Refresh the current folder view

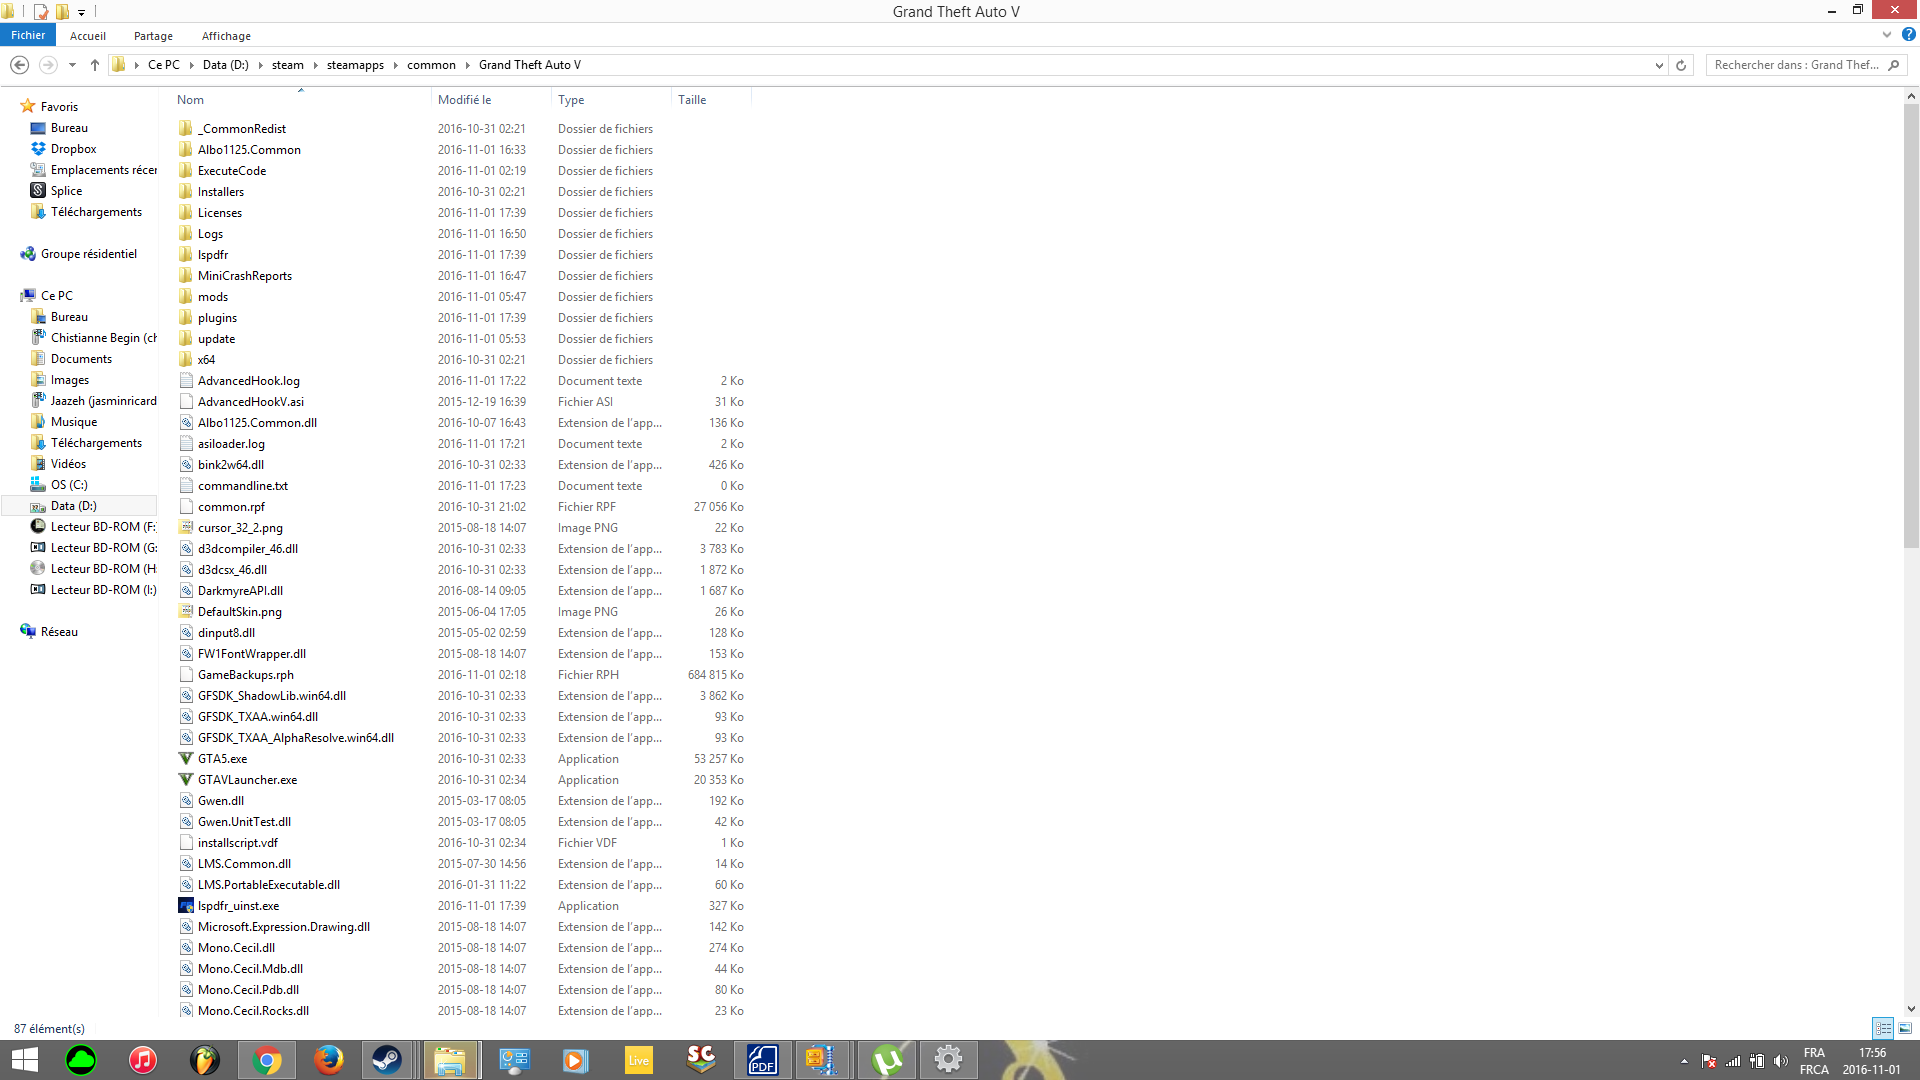(x=1681, y=65)
